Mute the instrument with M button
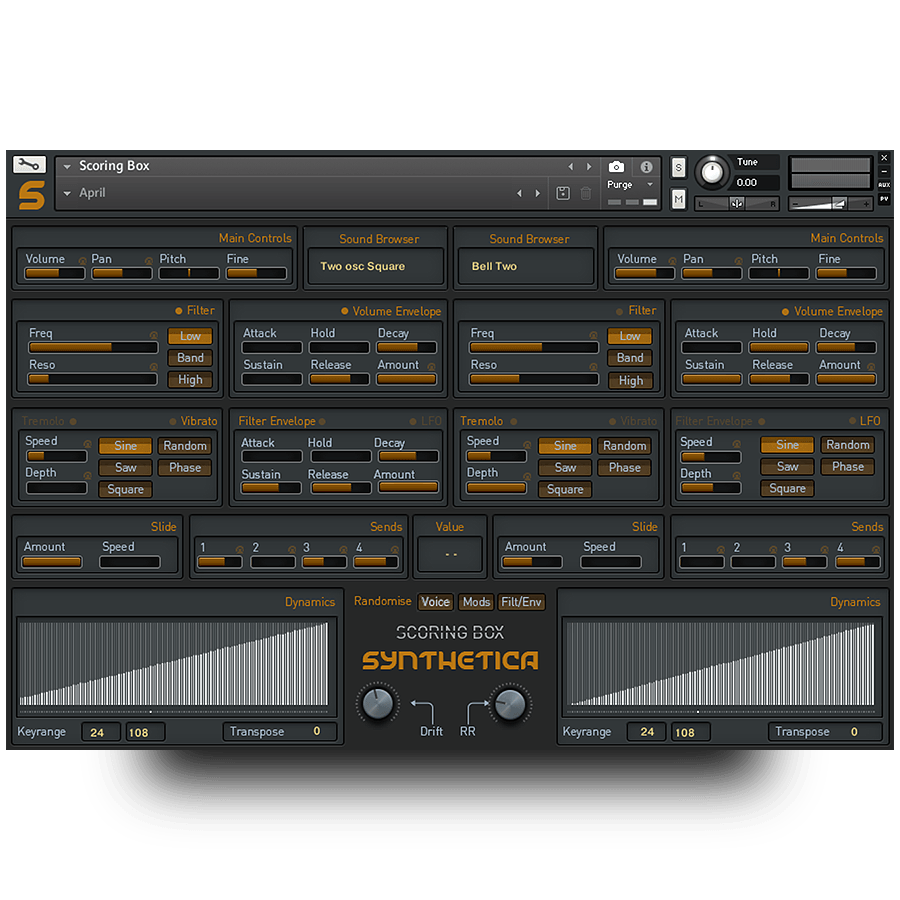The height and width of the screenshot is (900, 900). 679,200
